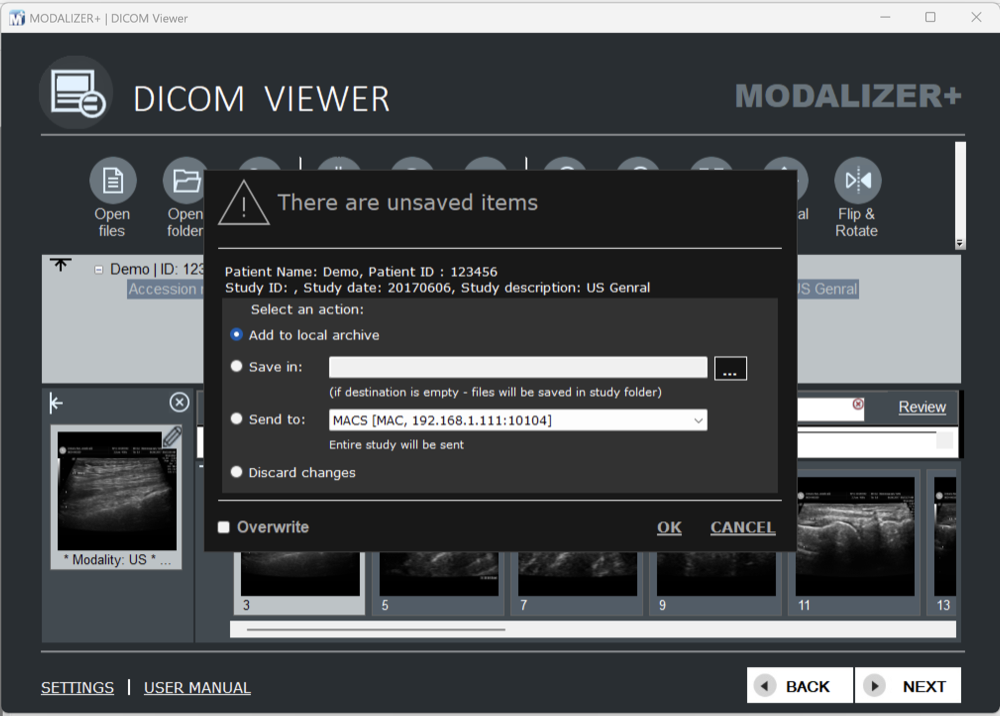Click the '(if destination is empty' hint text
Screen dimensions: 1000x716
click(x=495, y=392)
